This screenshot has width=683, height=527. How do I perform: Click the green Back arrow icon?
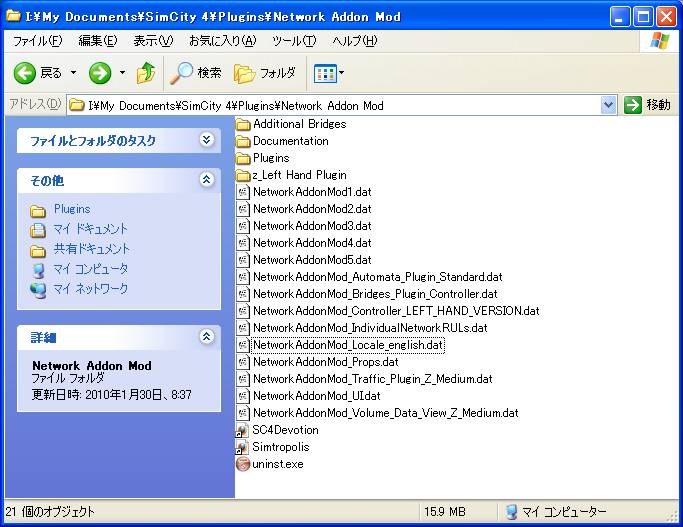pos(24,73)
